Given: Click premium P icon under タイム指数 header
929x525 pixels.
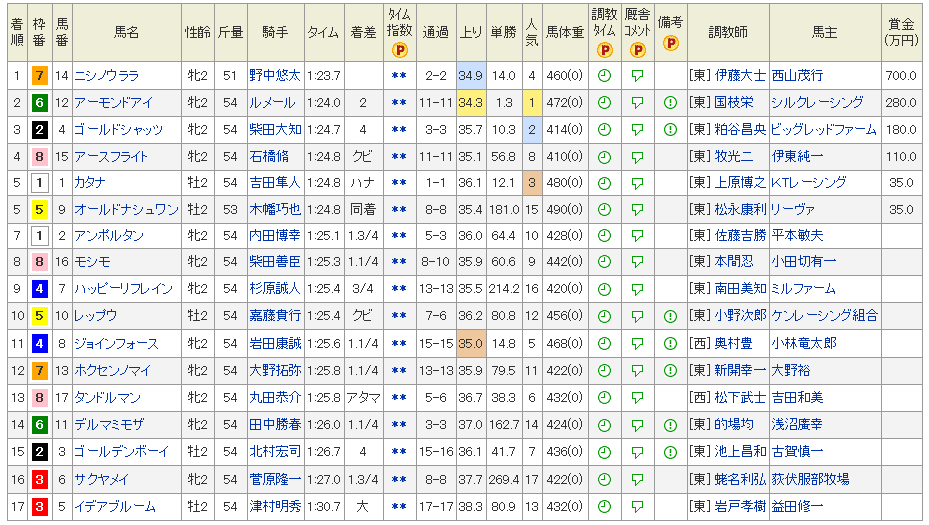Looking at the screenshot, I should (399, 50).
